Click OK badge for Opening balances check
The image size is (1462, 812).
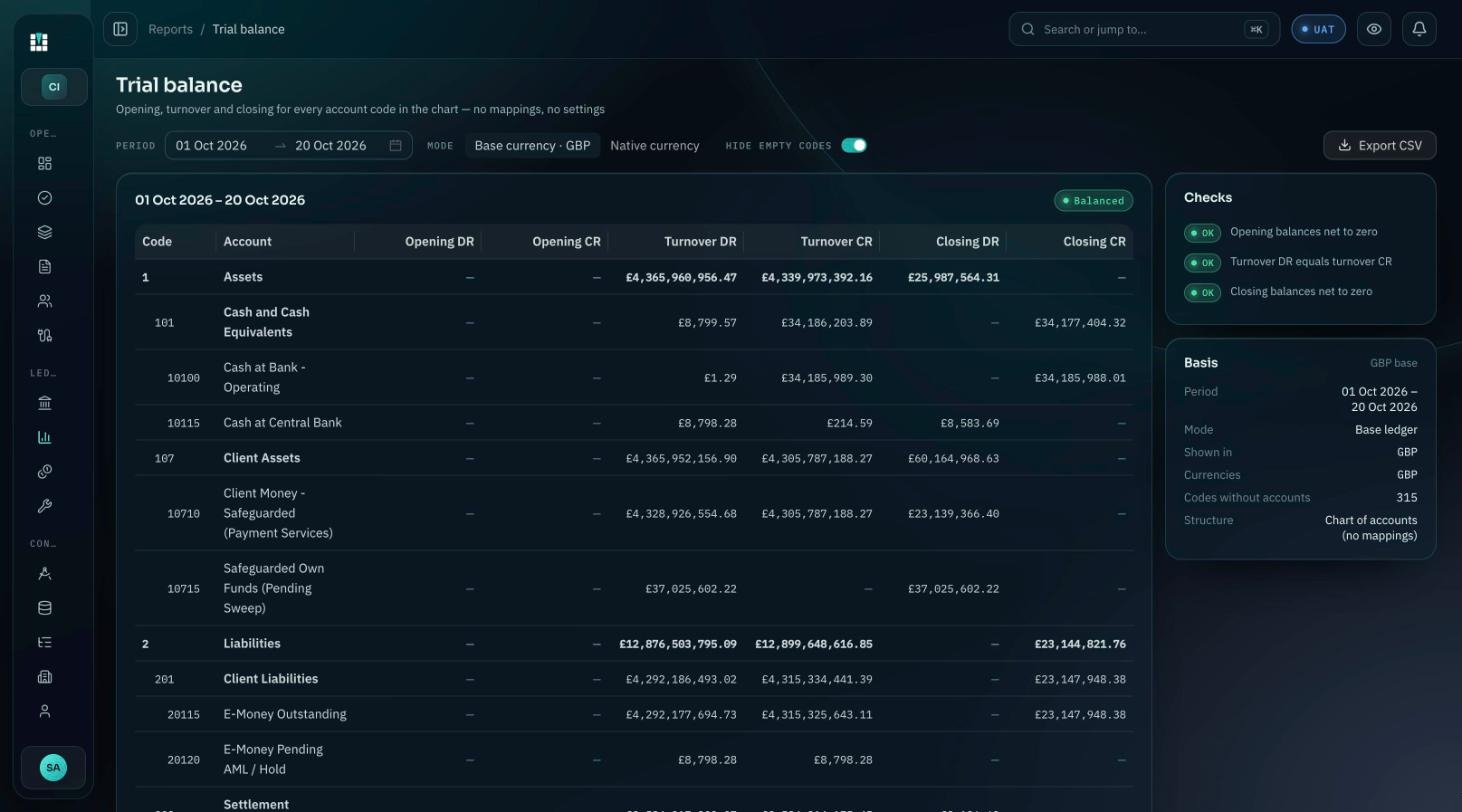(x=1202, y=233)
